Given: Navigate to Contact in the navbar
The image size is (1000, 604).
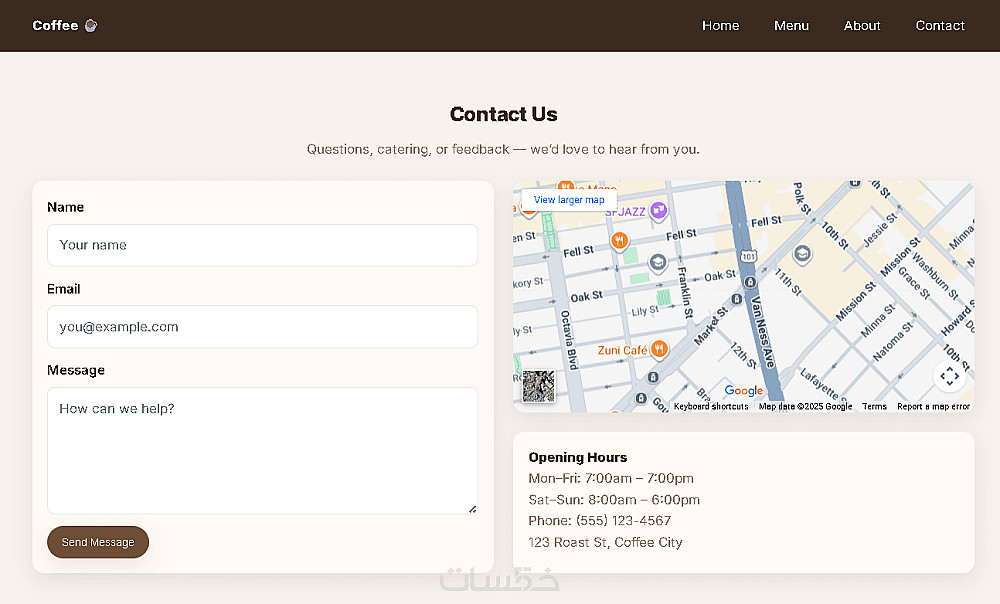Looking at the screenshot, I should click(940, 26).
